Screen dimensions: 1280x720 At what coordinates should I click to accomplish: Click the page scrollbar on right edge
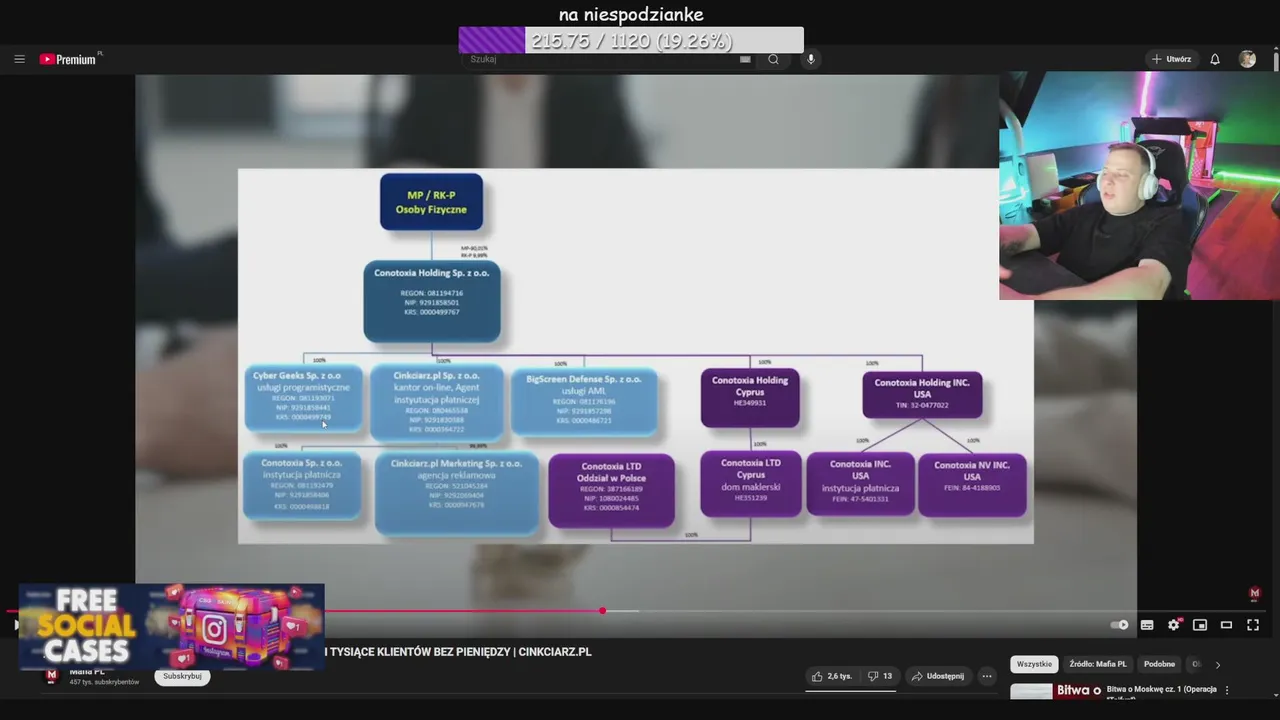coord(1276,60)
